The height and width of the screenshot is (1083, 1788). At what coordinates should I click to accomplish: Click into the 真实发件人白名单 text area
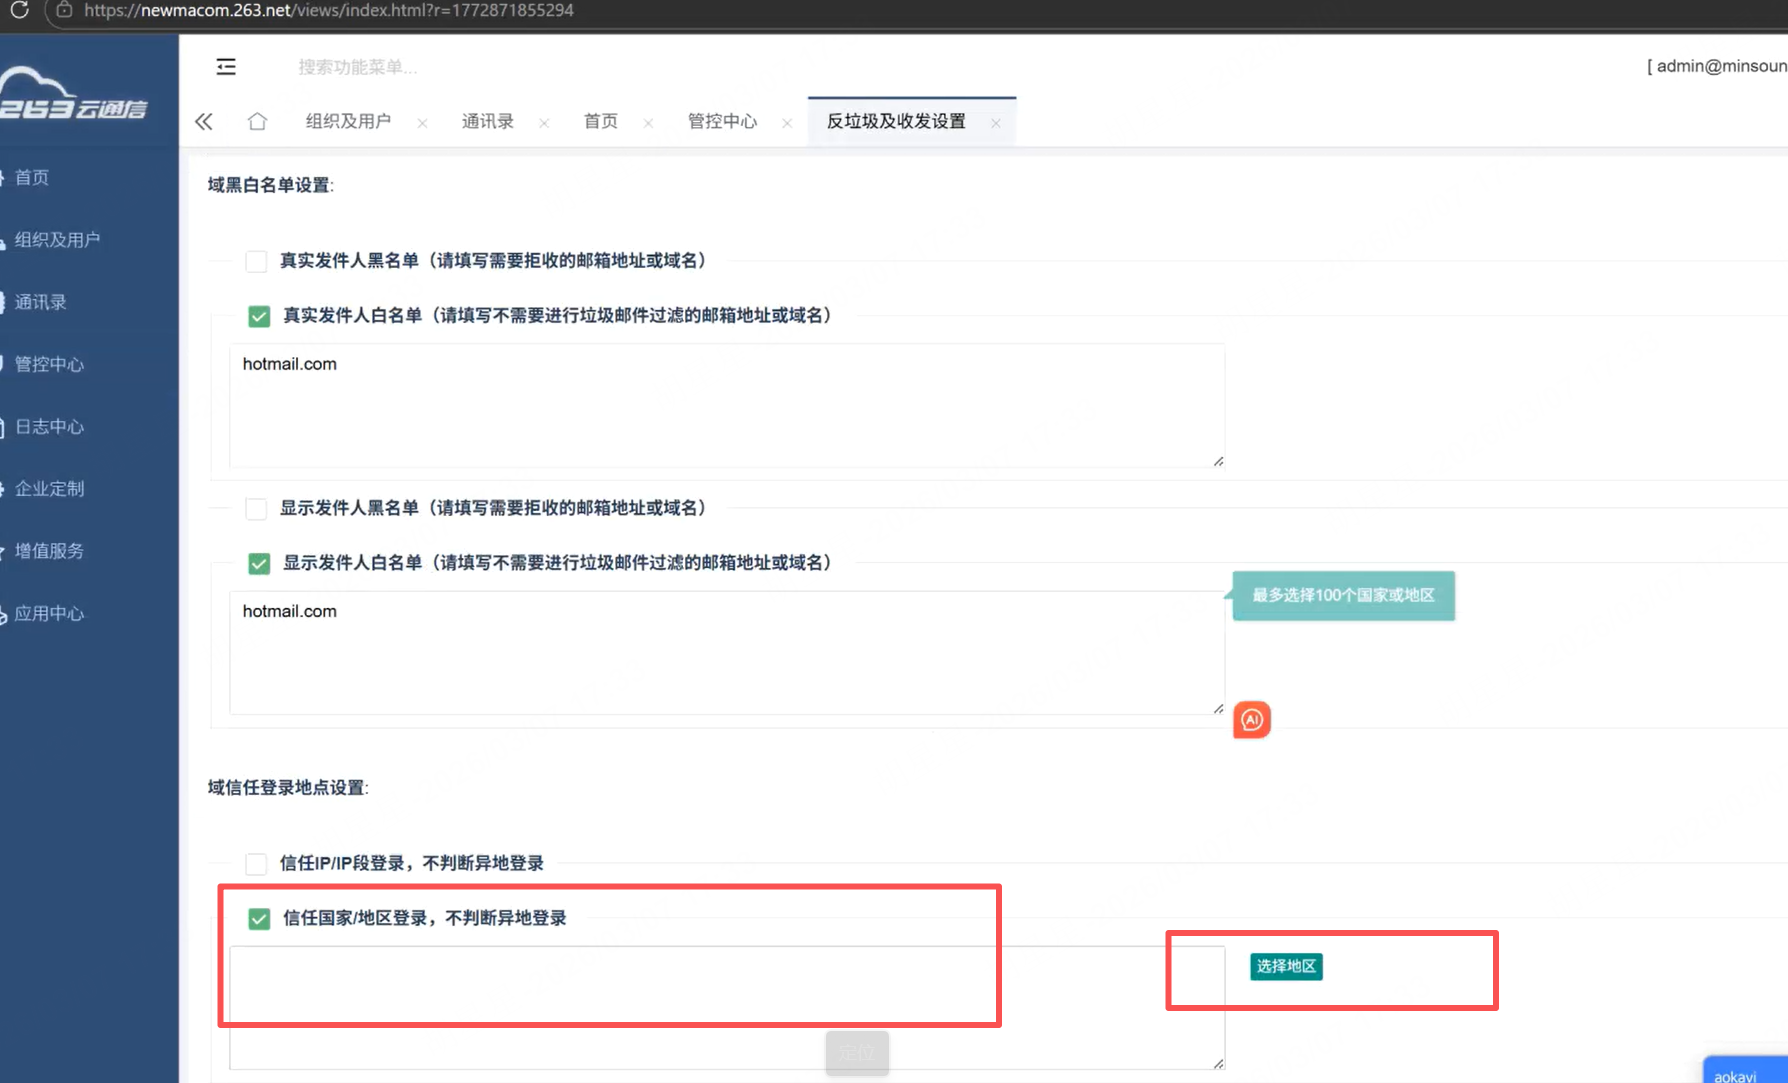[x=727, y=405]
